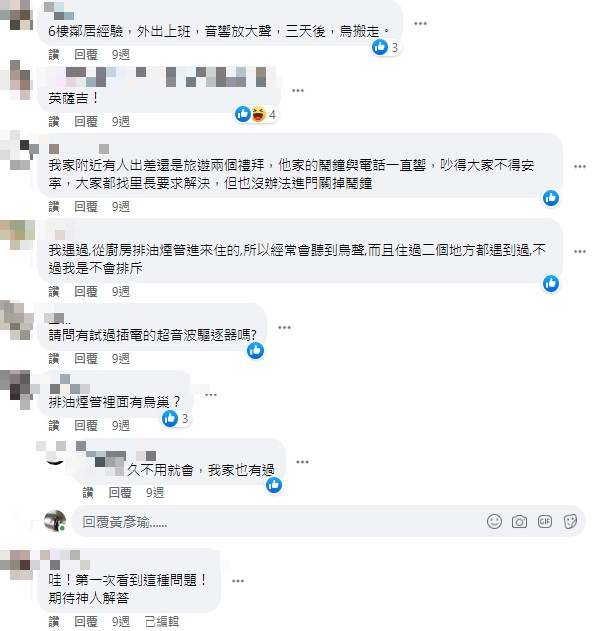594x631 pixels.
Task: View like reaction on 超音波驅逐器 comment
Action: coord(256,351)
